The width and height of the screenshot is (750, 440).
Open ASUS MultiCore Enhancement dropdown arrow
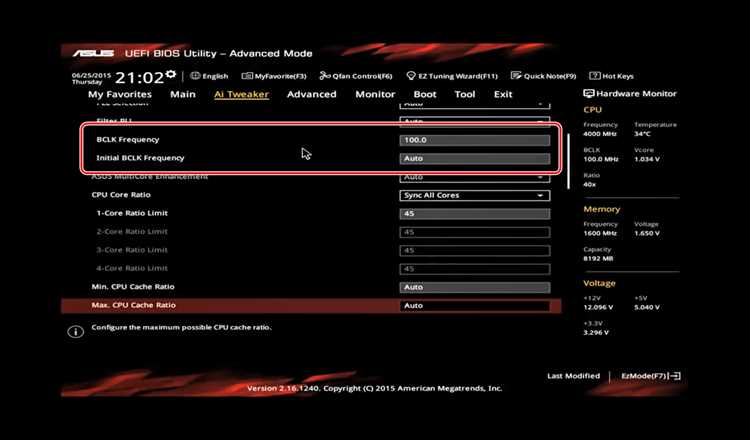click(540, 177)
